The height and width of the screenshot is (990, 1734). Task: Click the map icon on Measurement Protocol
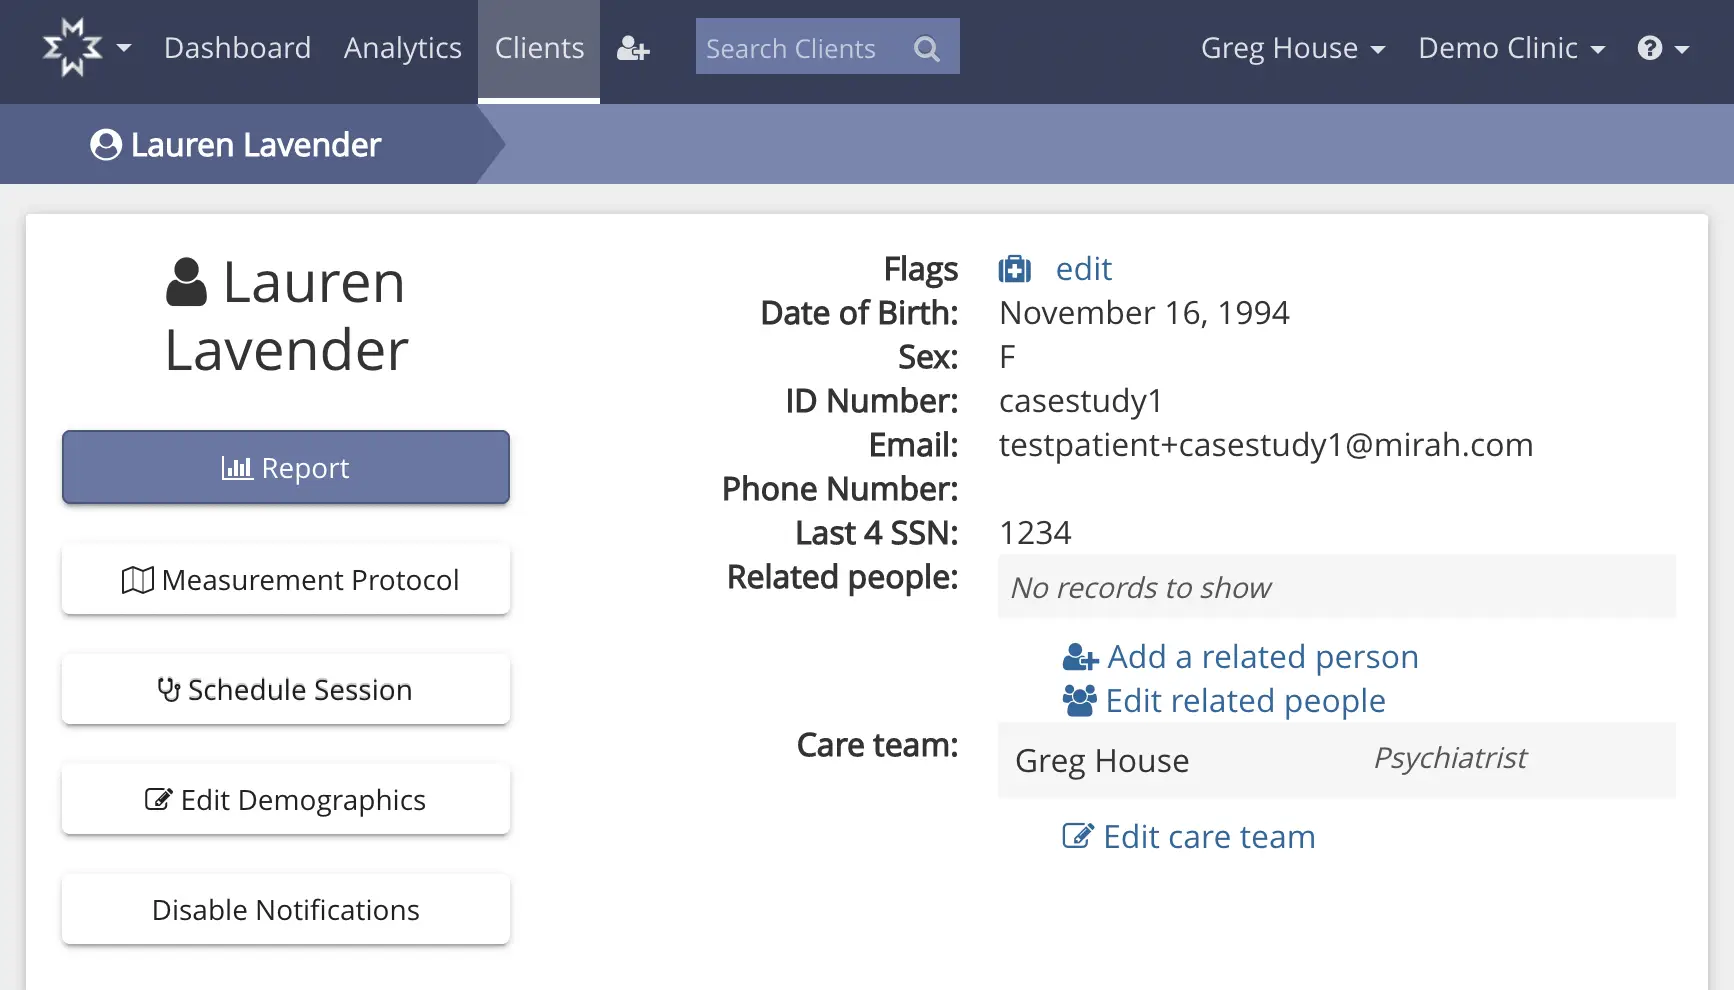140,579
